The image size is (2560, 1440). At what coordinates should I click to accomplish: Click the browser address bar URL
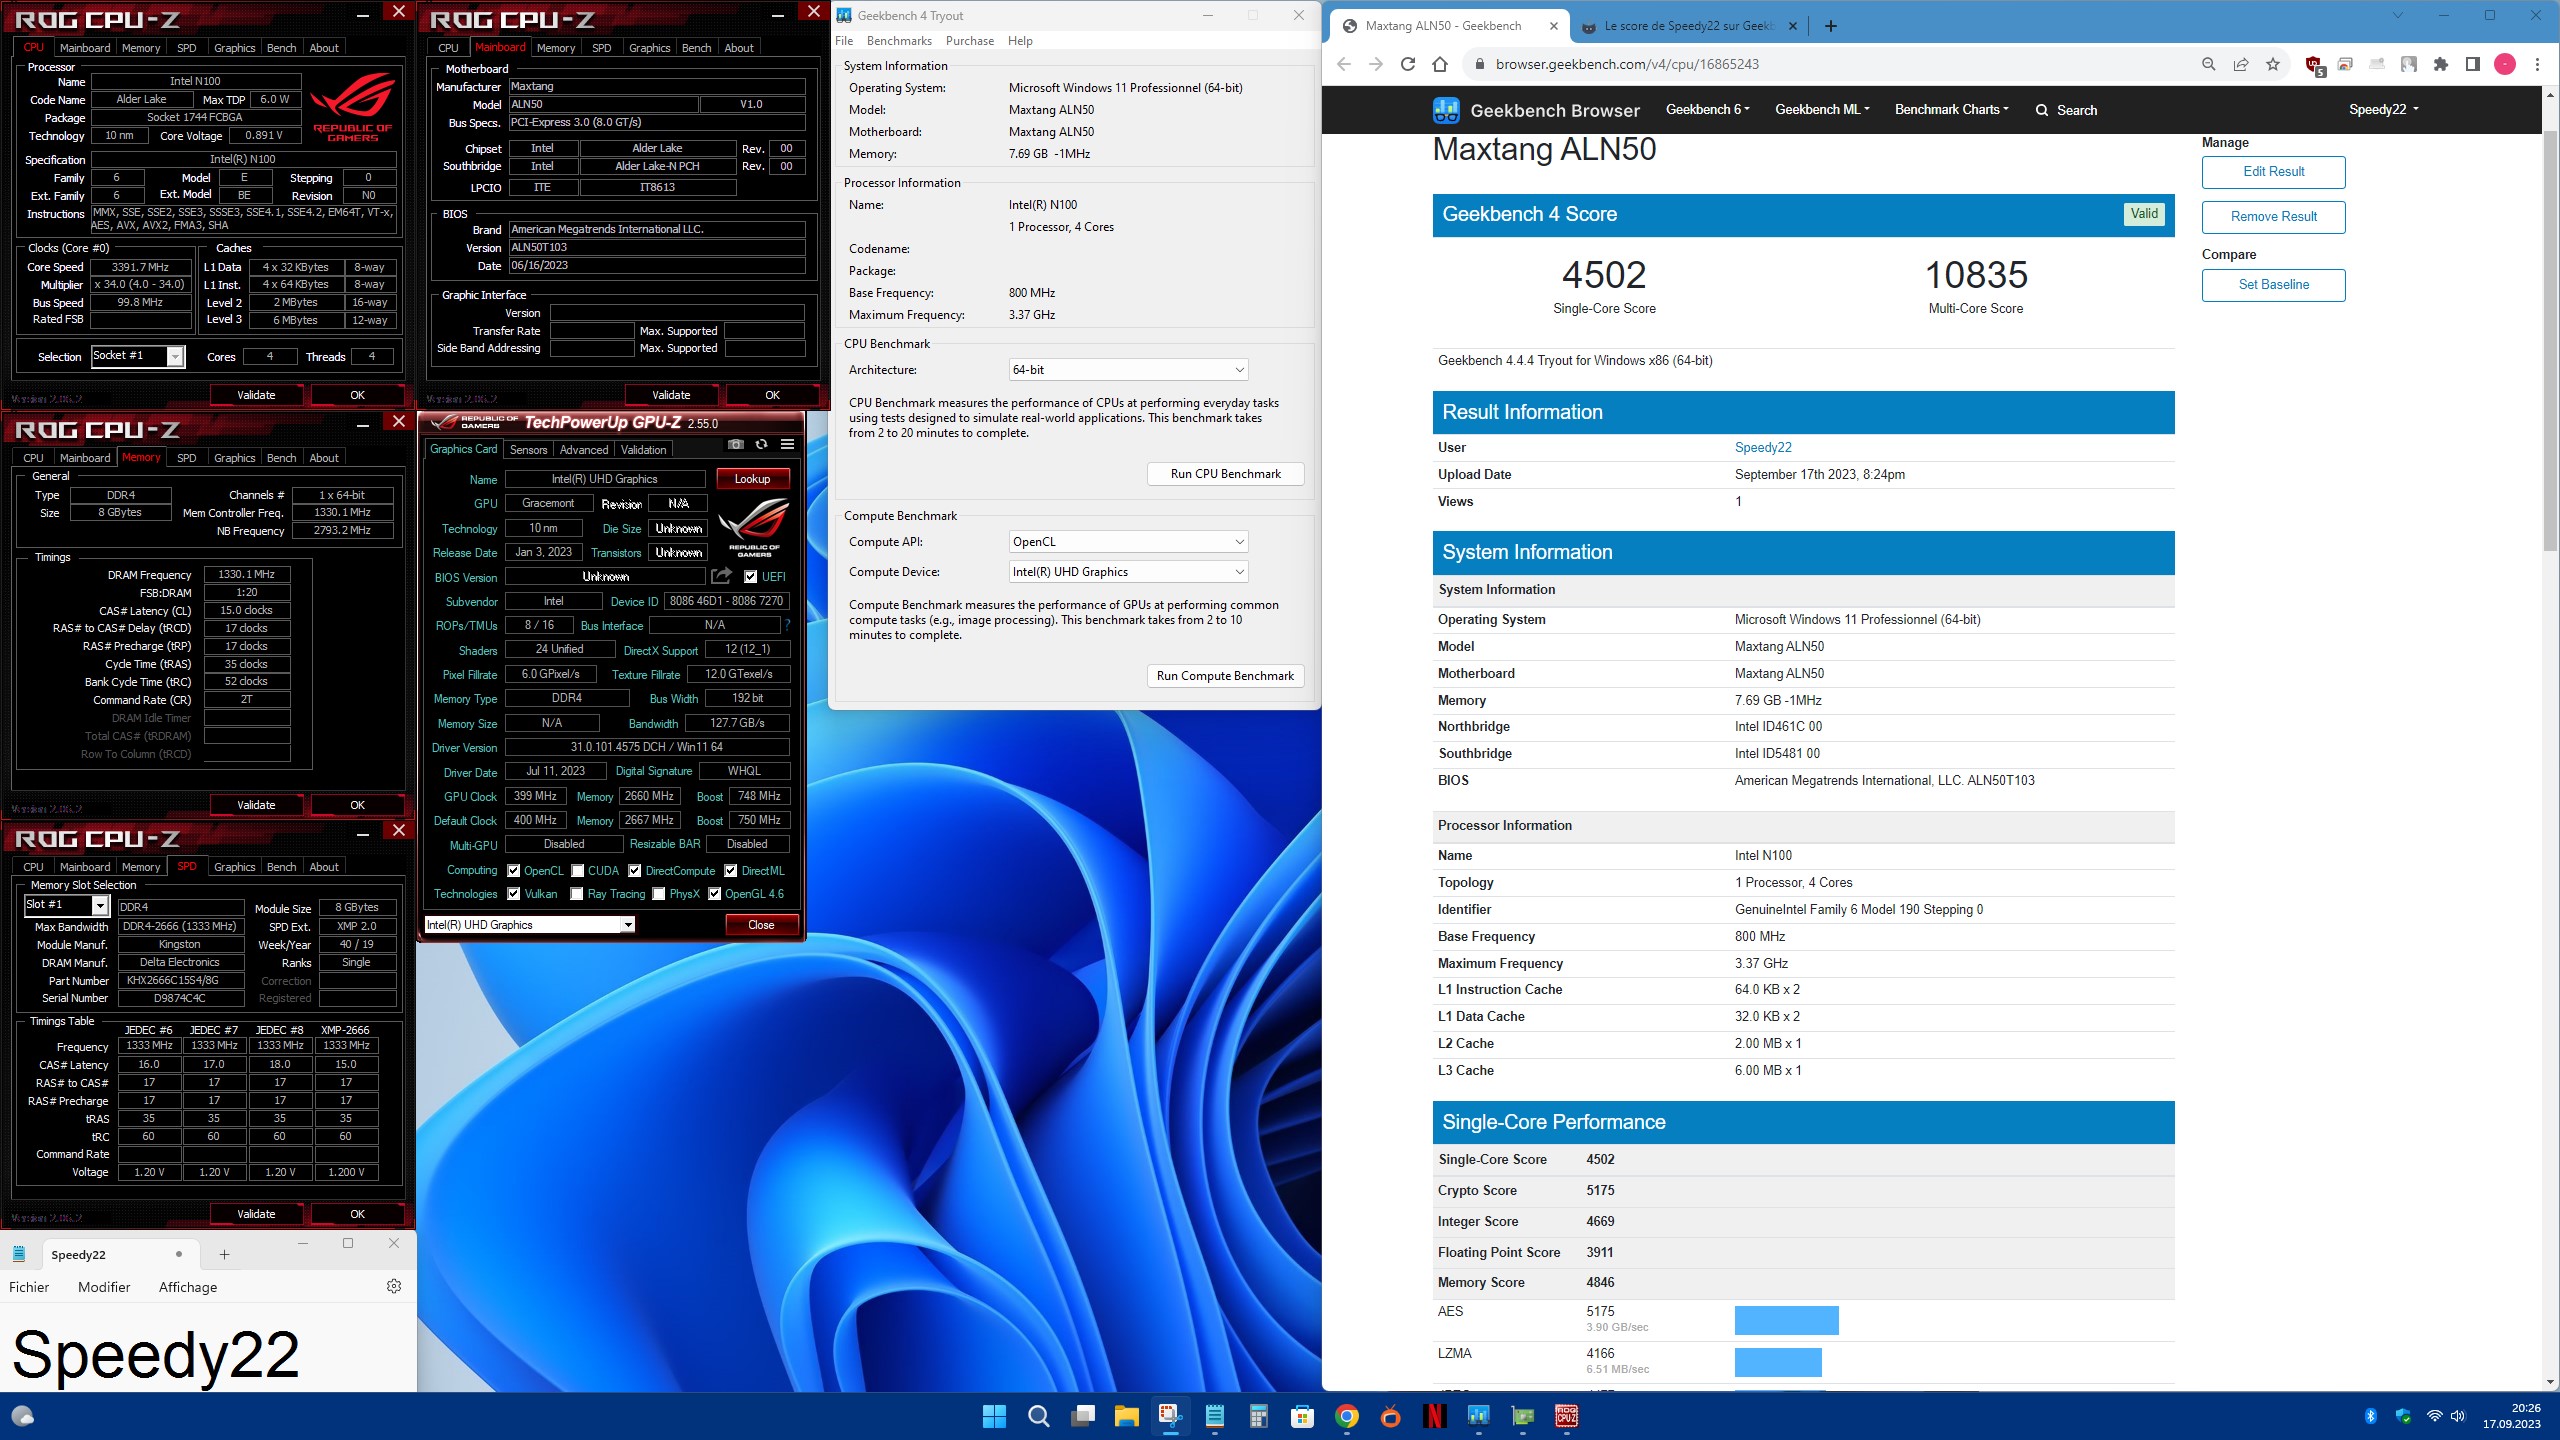(1627, 64)
